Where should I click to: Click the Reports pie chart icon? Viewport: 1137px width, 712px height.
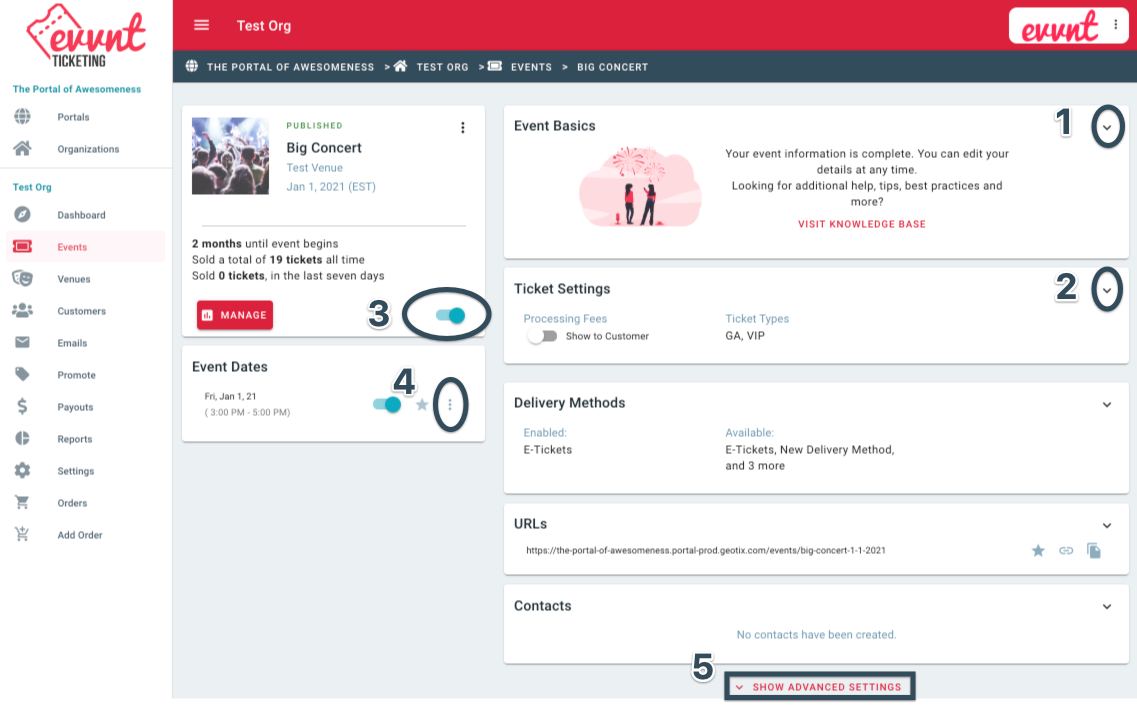(22, 438)
